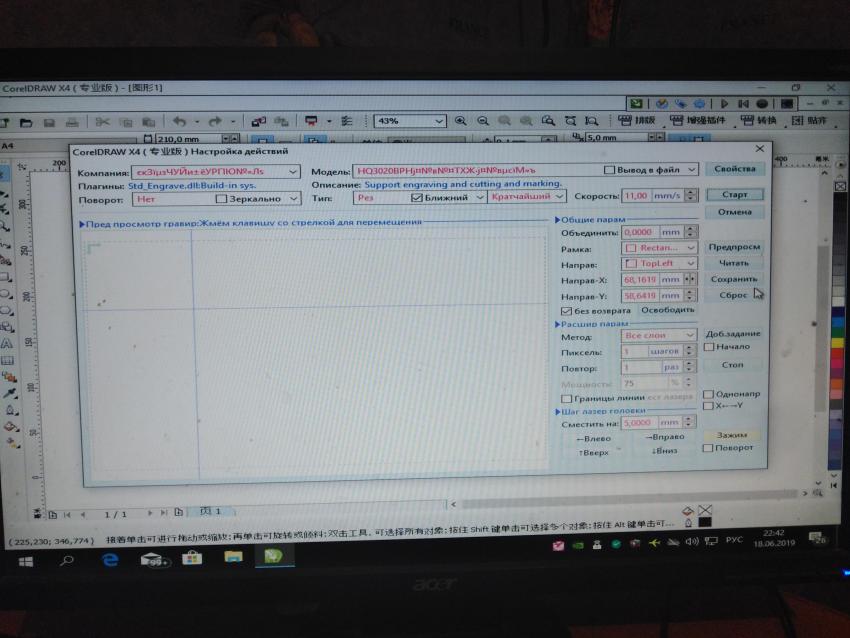This screenshot has width=850, height=638.
Task: Switch to the 页 1 page tab
Action: (x=209, y=511)
